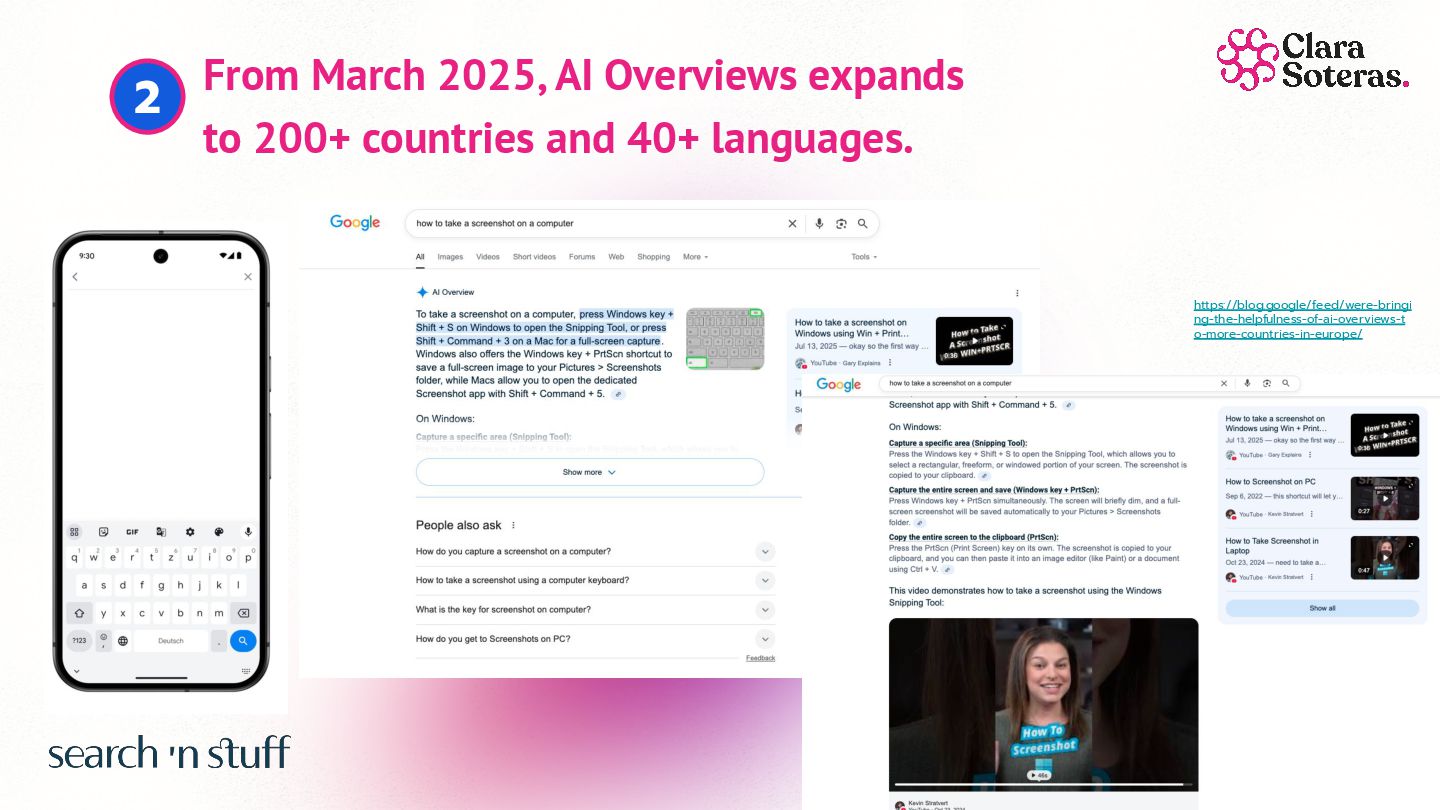Click the AI Overview sparkle icon
1440x810 pixels.
click(422, 292)
